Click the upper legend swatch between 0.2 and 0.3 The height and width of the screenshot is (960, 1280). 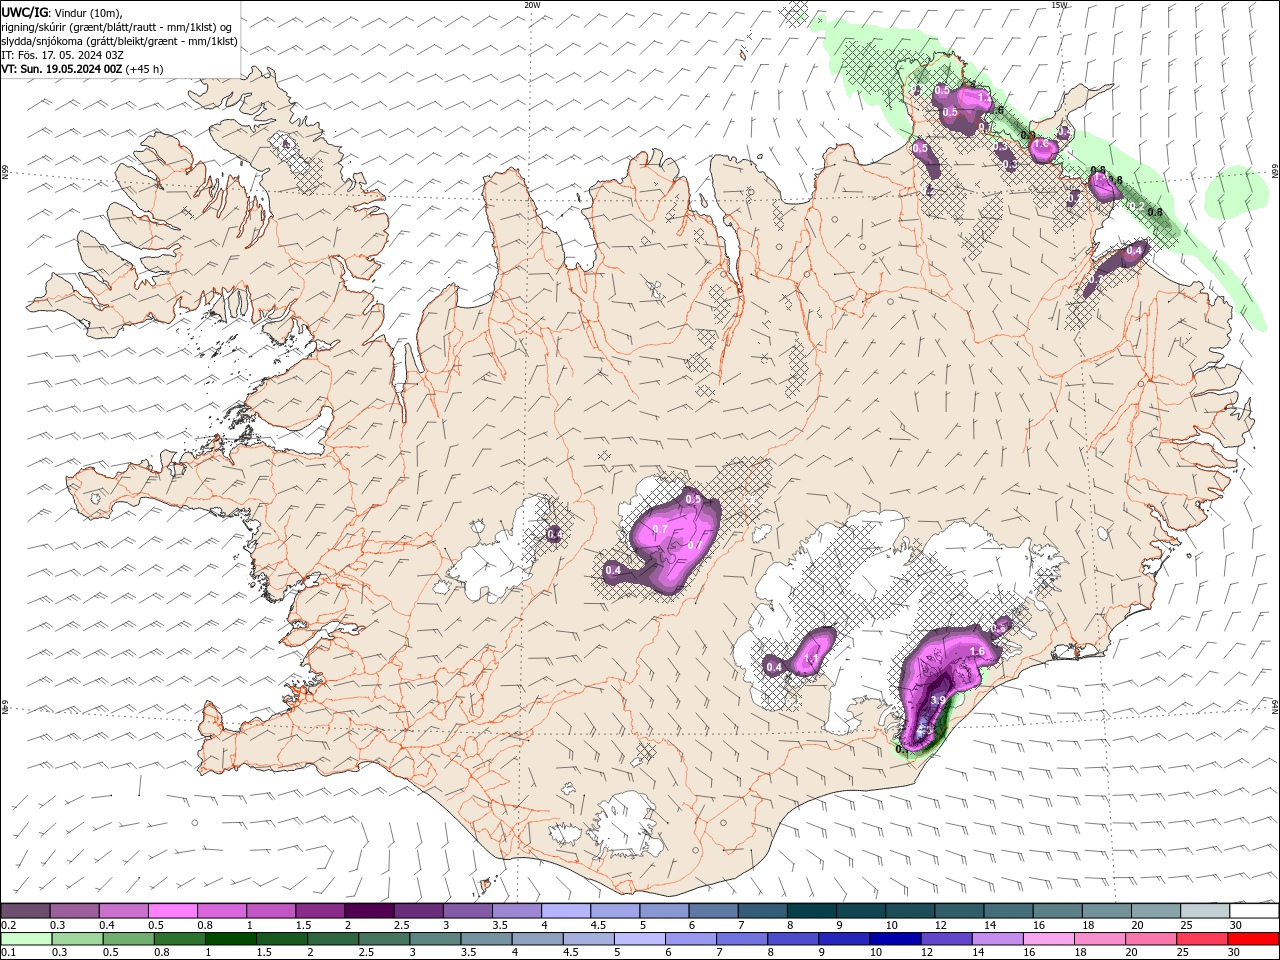tap(25, 911)
